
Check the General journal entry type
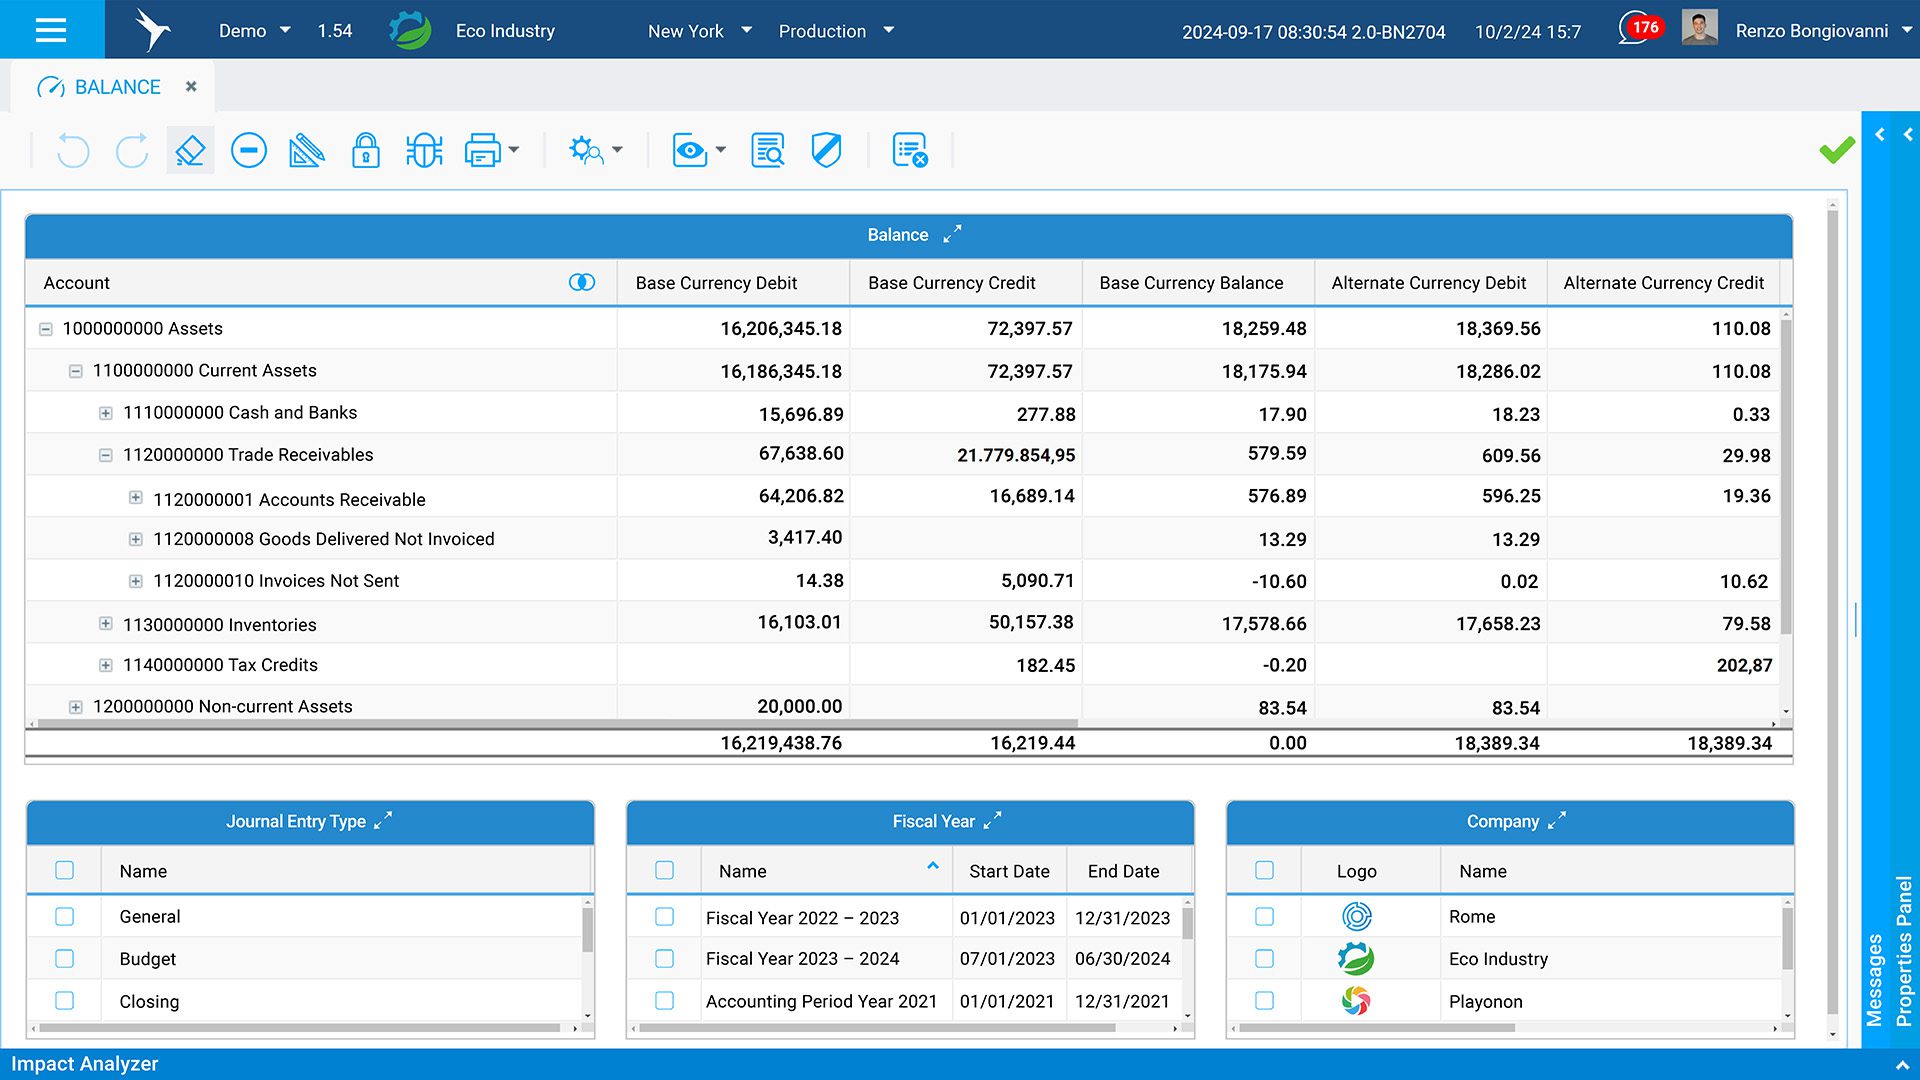click(x=65, y=916)
